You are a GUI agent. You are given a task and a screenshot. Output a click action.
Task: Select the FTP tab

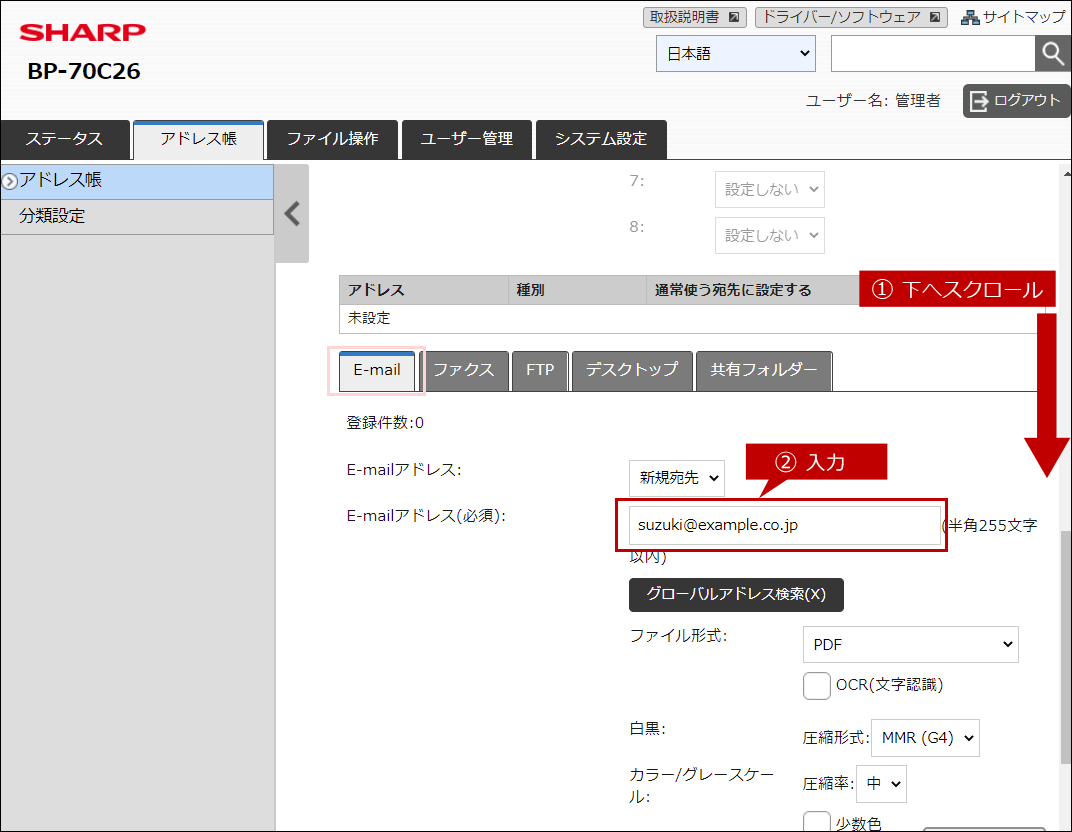(x=540, y=371)
